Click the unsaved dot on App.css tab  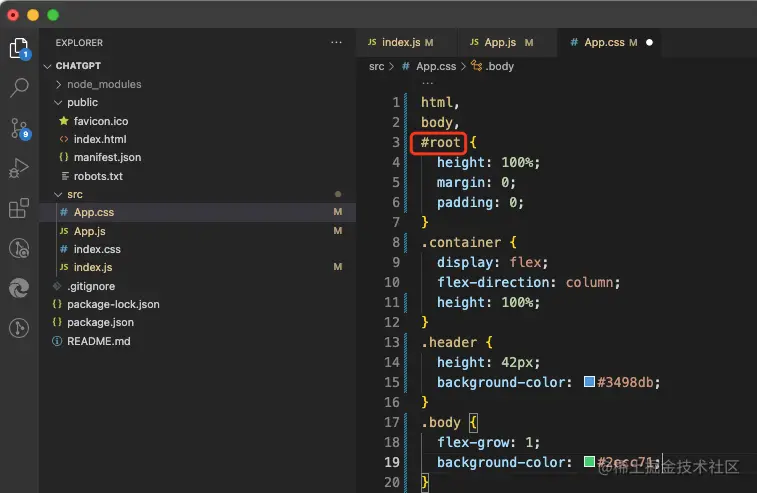[649, 42]
